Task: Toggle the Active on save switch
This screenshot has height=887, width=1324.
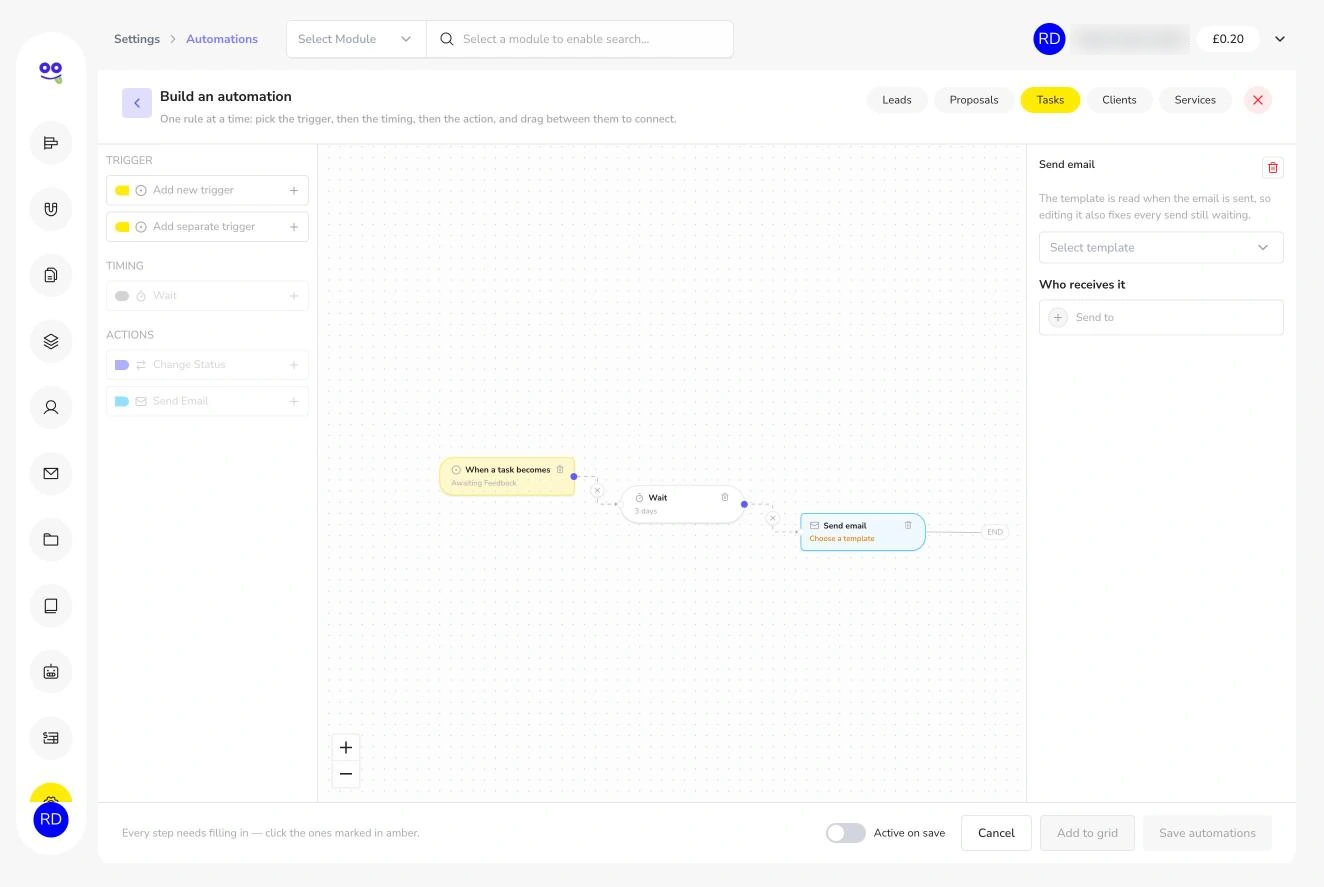Action: click(845, 833)
